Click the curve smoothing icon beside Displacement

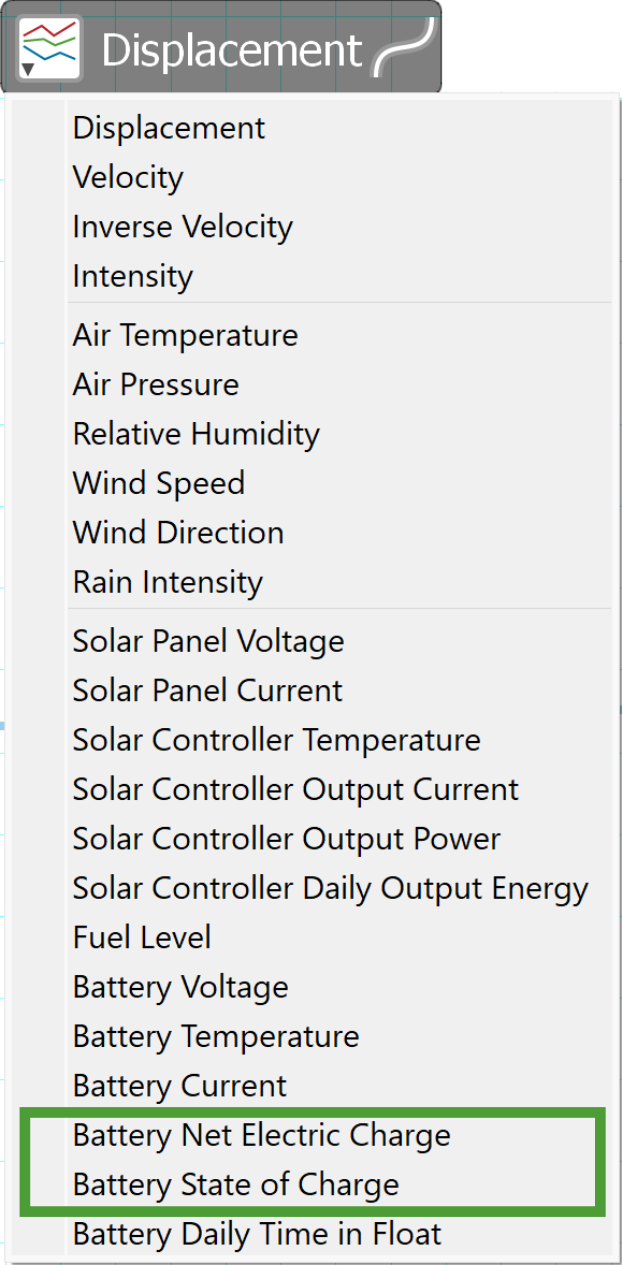point(404,47)
